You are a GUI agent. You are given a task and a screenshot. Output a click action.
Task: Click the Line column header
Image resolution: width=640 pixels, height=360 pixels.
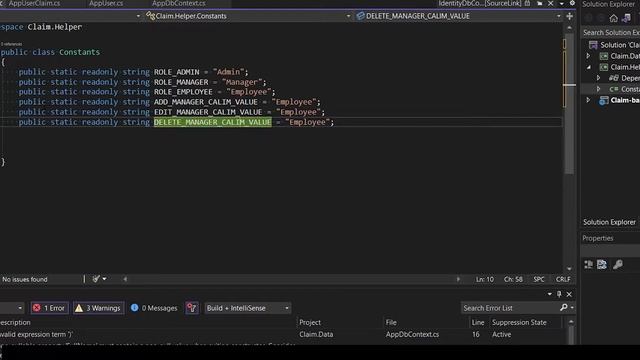point(478,322)
